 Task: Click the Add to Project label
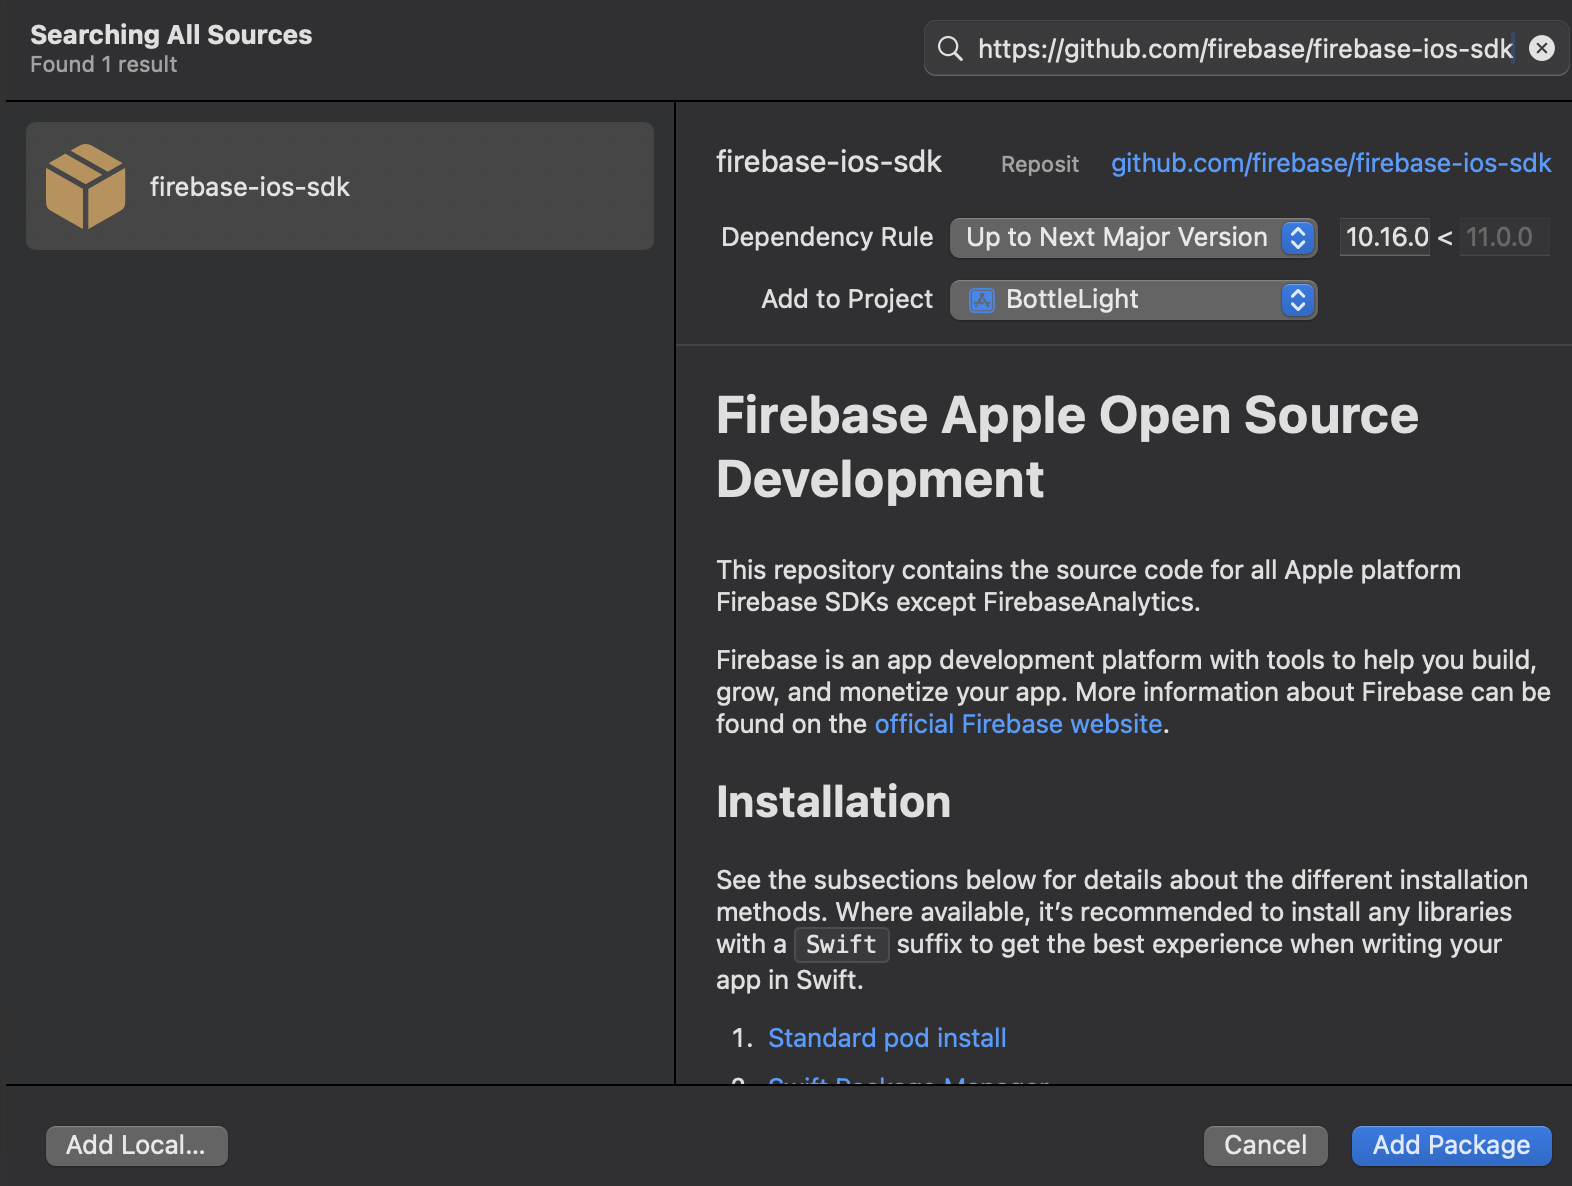[x=847, y=299]
